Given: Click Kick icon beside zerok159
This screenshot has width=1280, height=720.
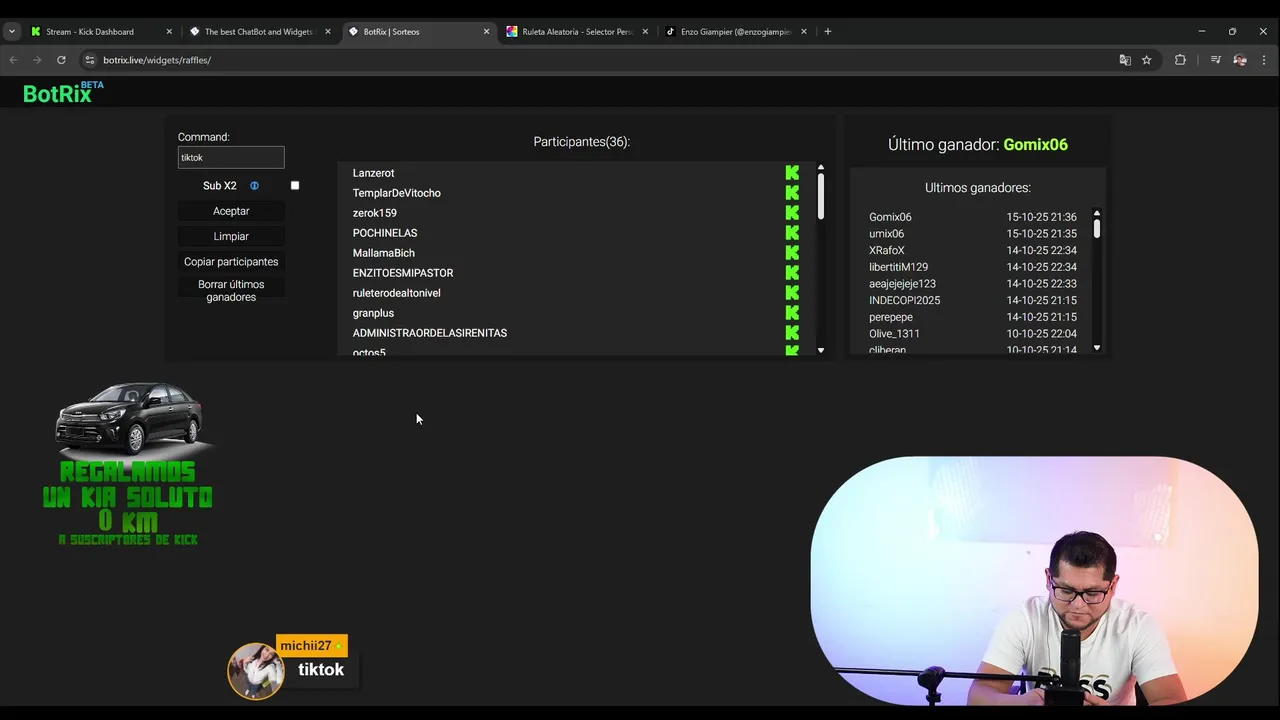Looking at the screenshot, I should point(792,213).
